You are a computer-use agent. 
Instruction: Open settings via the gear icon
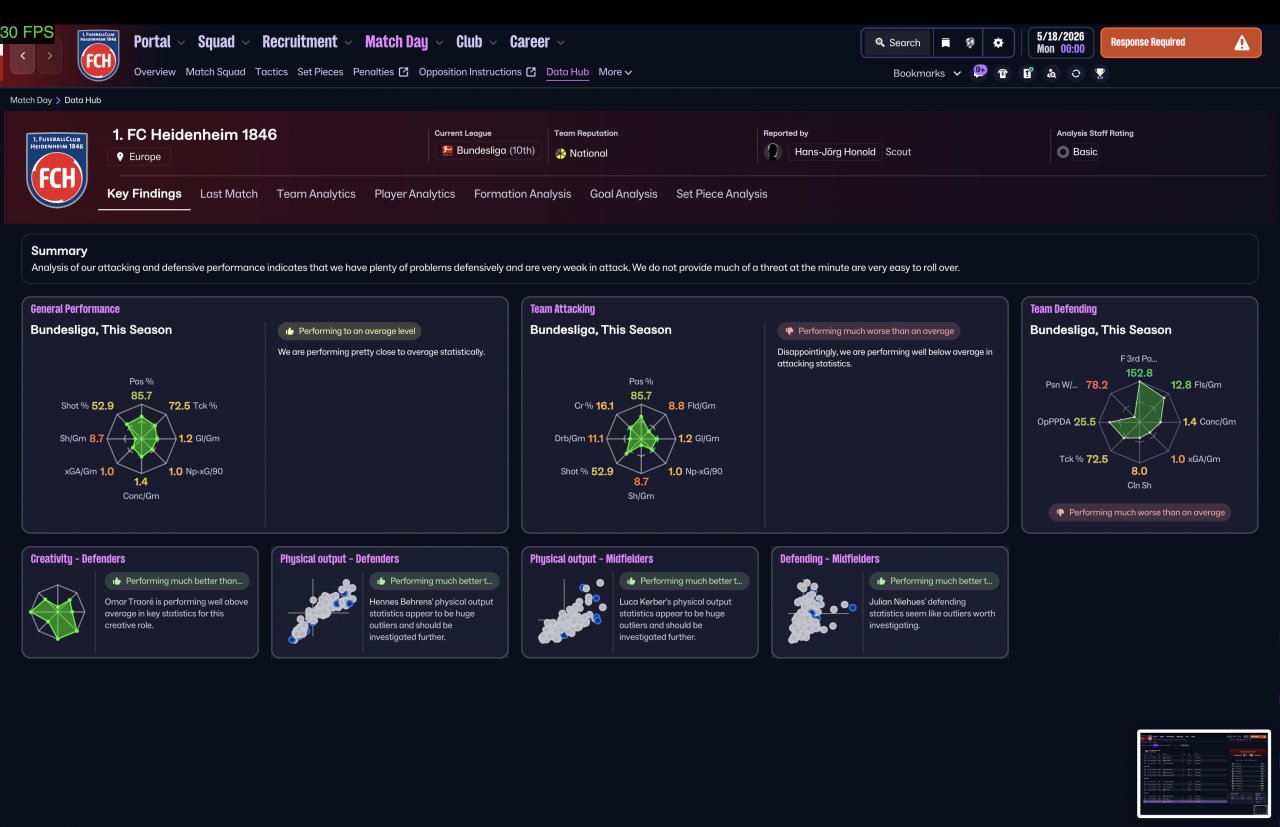click(x=998, y=43)
